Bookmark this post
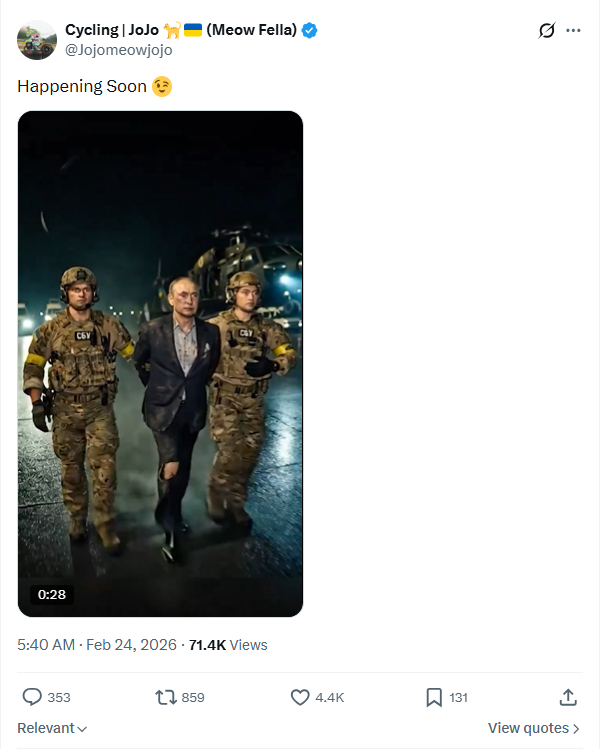 pyautogui.click(x=434, y=697)
